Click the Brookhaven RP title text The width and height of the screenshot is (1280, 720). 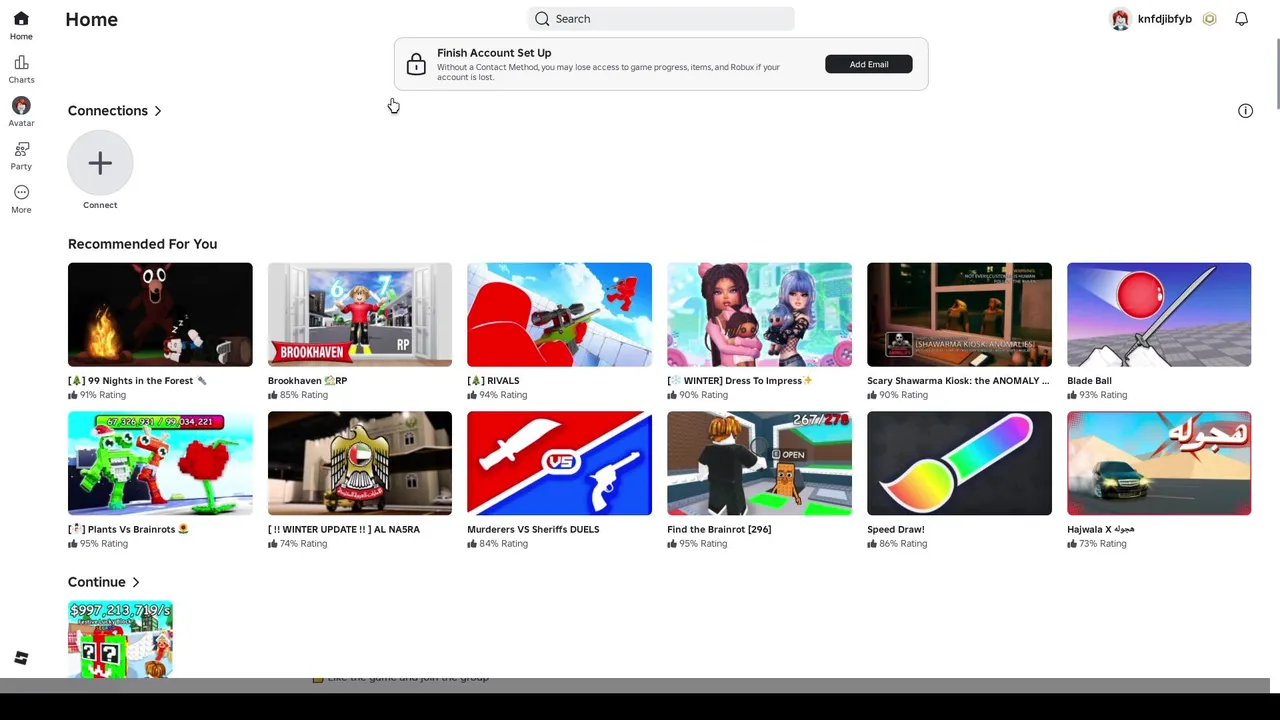click(307, 381)
